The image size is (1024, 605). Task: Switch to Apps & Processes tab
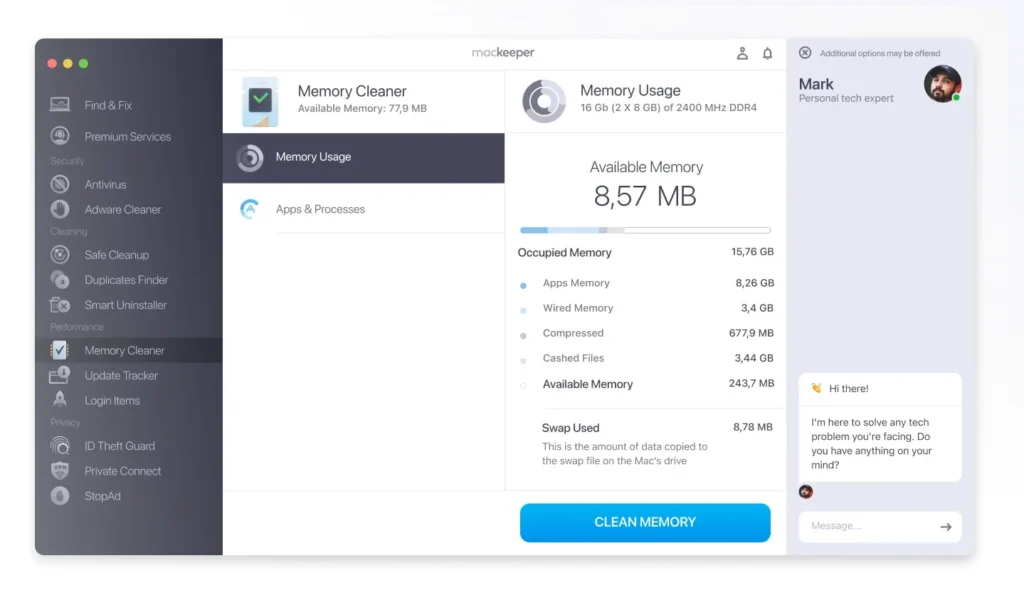coord(364,209)
